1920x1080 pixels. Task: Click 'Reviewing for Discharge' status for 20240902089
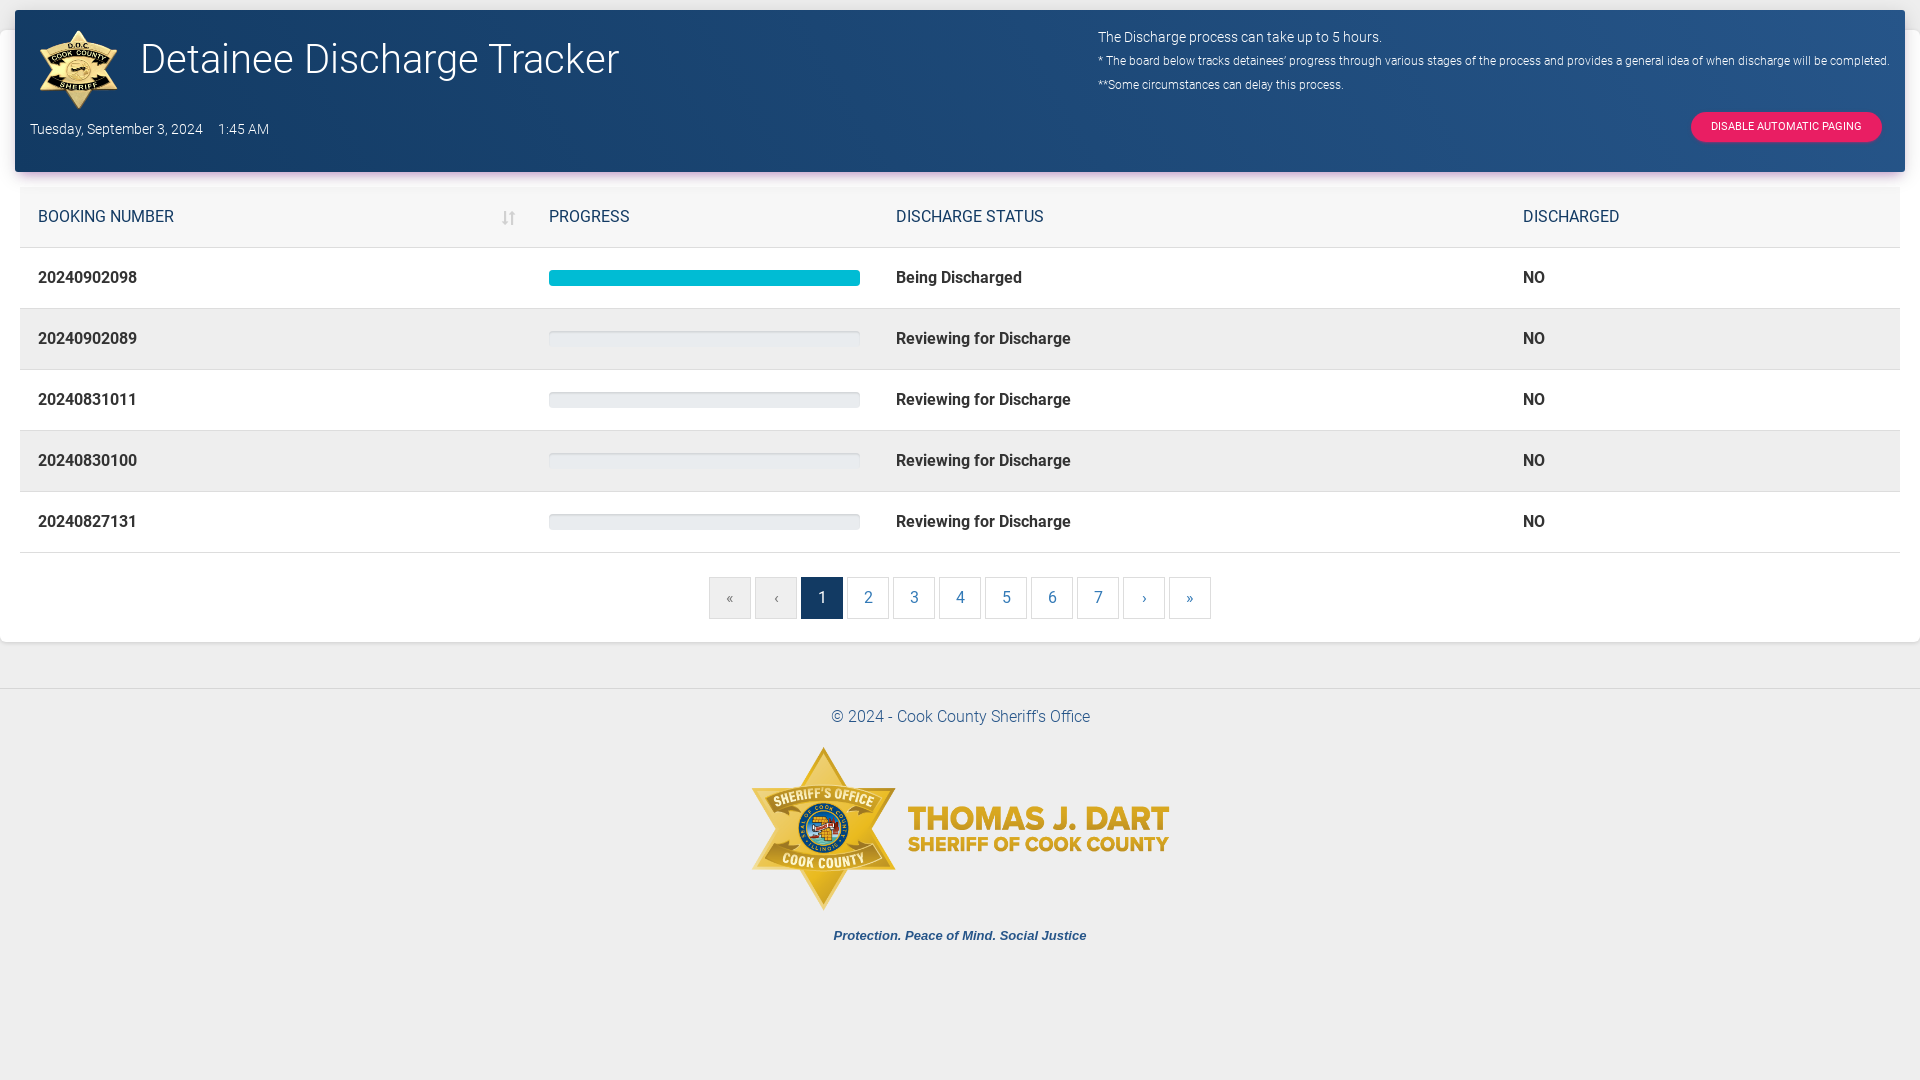(983, 339)
